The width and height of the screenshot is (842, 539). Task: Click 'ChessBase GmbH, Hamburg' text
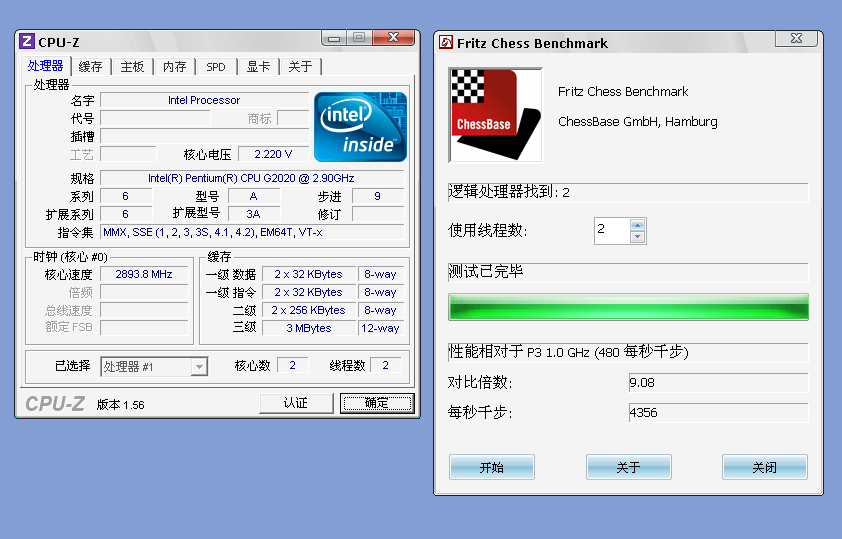pos(637,122)
